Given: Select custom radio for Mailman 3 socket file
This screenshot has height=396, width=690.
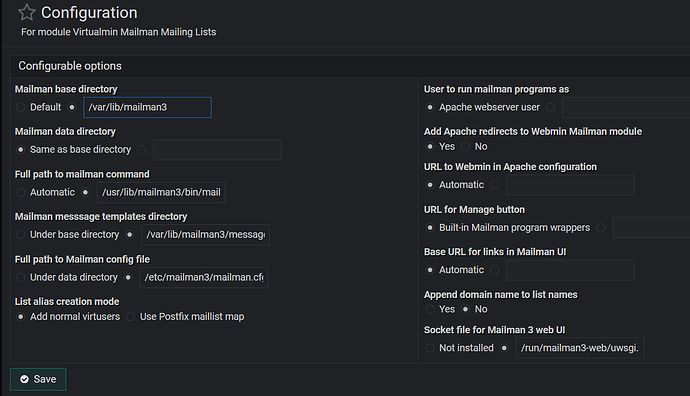Looking at the screenshot, I should pos(504,348).
